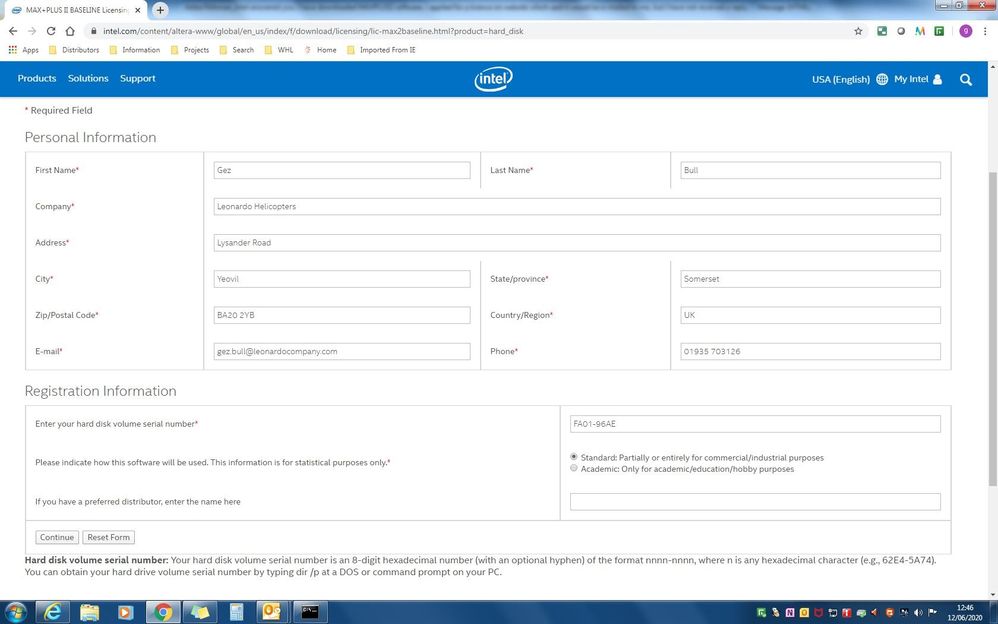Click the Last Name field
Viewport: 998px width, 624px height.
coord(810,170)
